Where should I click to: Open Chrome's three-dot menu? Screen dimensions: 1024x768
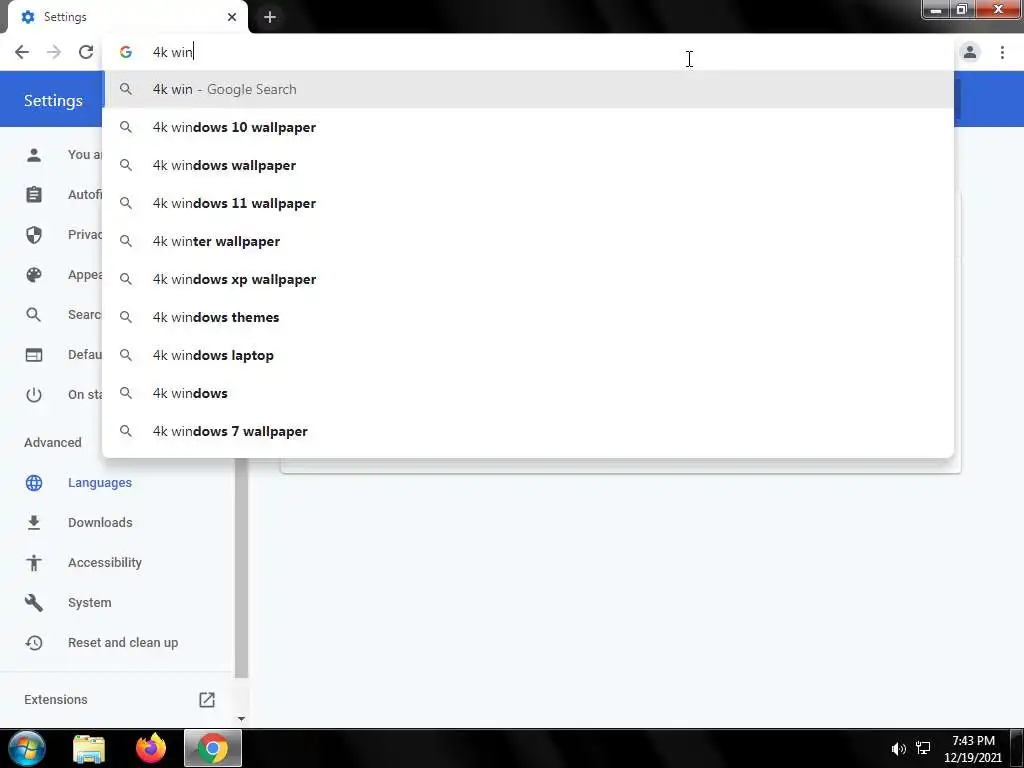(1002, 52)
